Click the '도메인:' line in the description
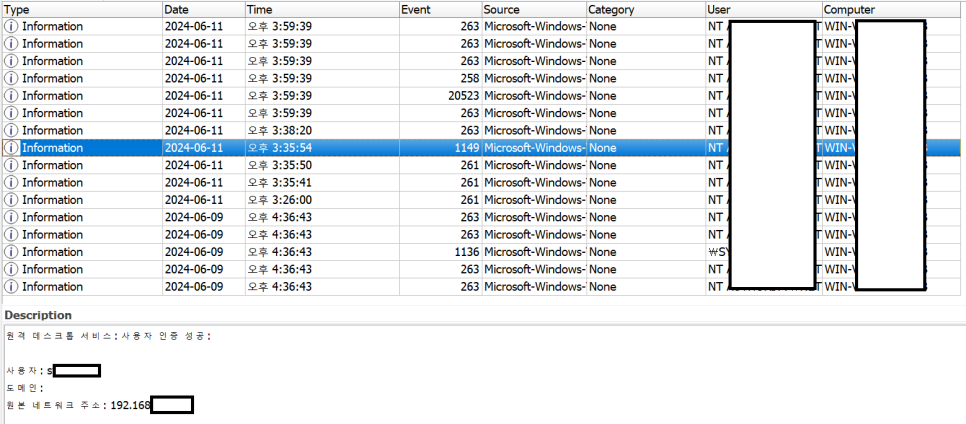The image size is (966, 424). click(25, 388)
